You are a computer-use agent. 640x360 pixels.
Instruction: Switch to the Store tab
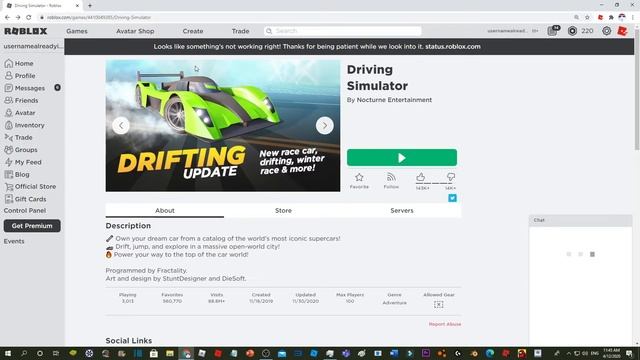(283, 211)
